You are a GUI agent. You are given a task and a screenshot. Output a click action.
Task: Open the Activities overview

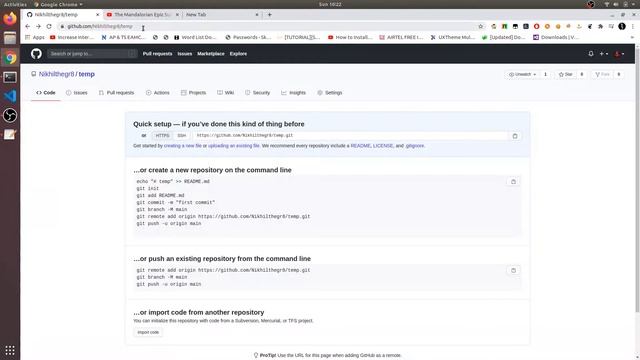[x=15, y=4]
